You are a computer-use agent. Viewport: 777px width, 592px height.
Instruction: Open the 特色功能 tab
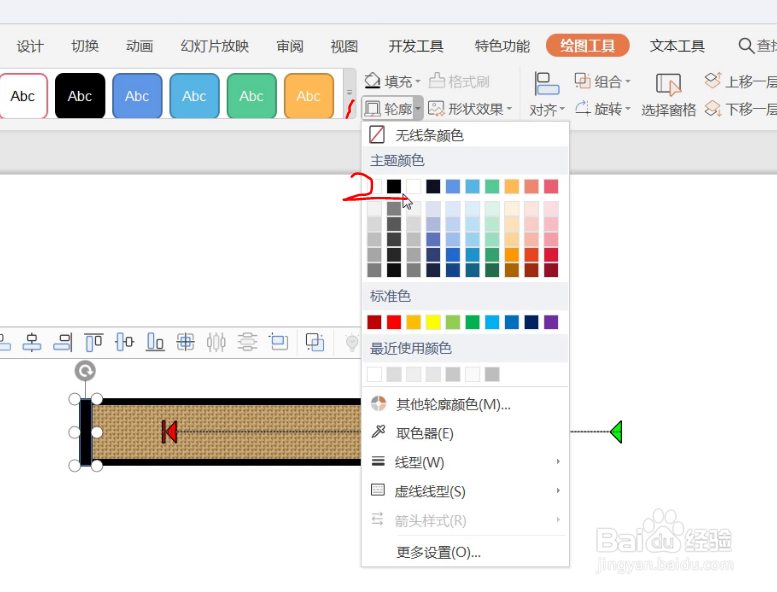pos(502,46)
